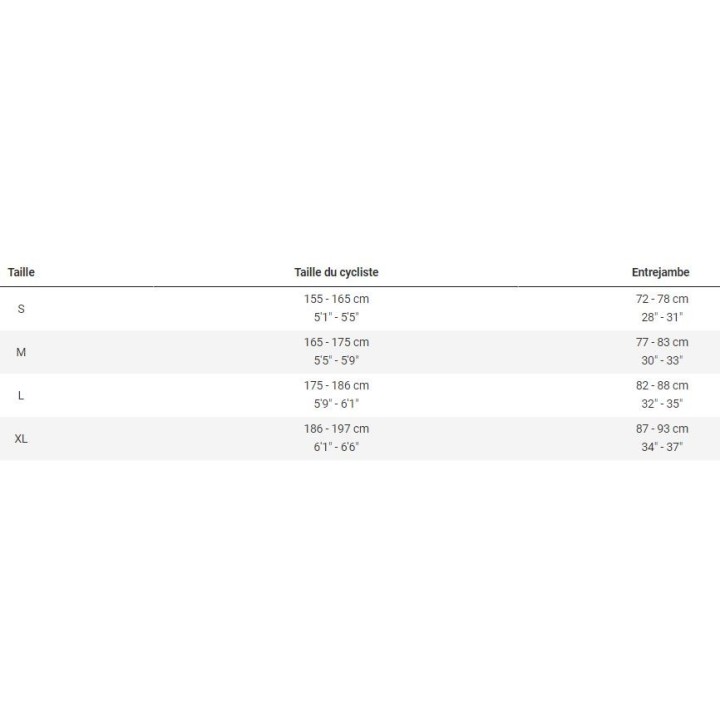
Task: Click the Taille du cycliste header
Action: click(336, 272)
